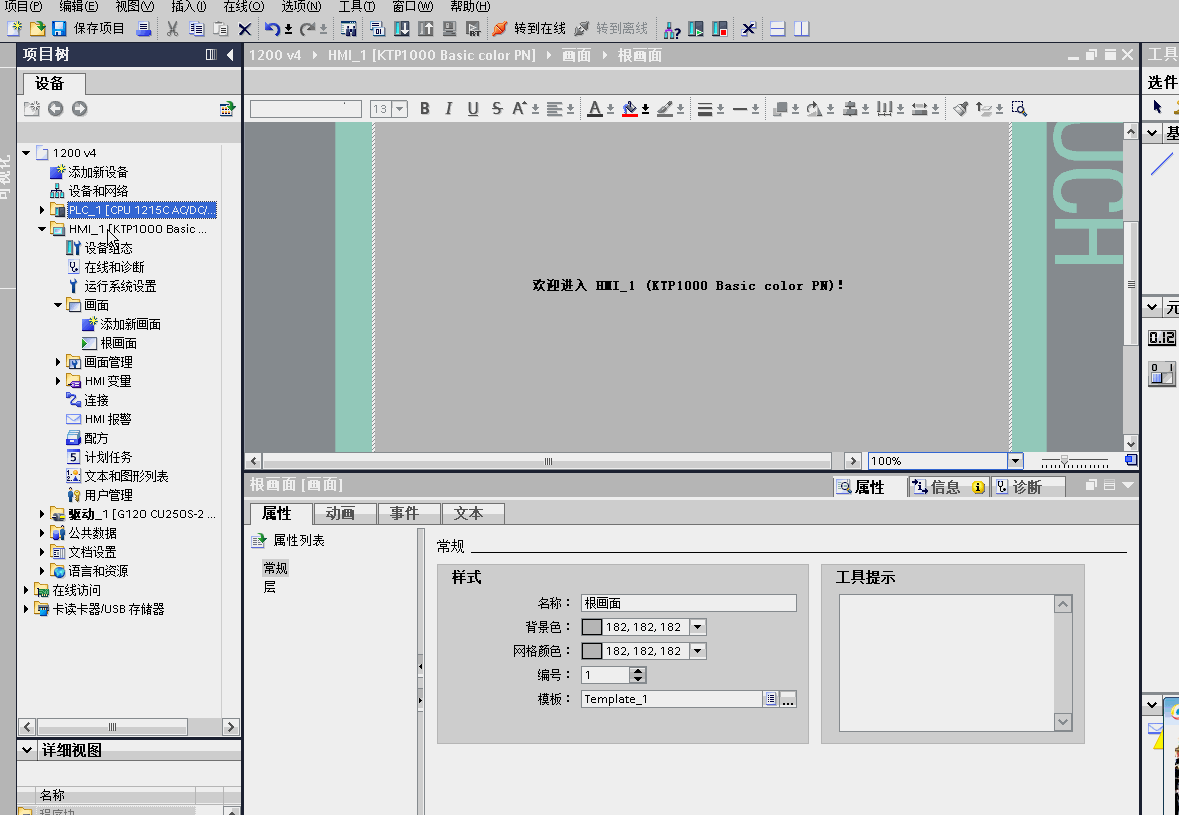
Task: Click the New project icon
Action: click(14, 29)
